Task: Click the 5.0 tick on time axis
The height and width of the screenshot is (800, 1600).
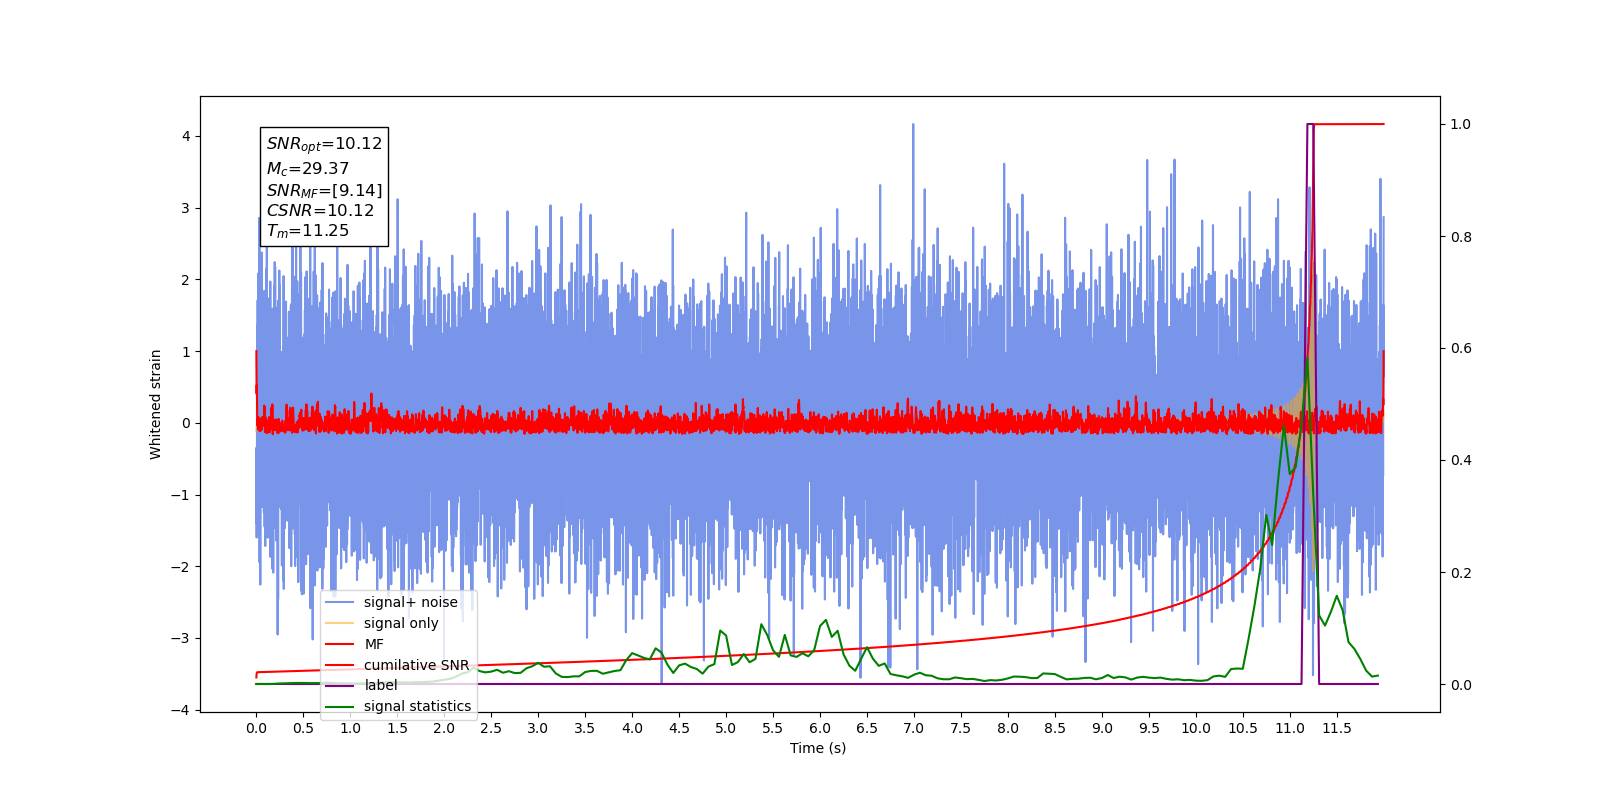Action: [726, 728]
